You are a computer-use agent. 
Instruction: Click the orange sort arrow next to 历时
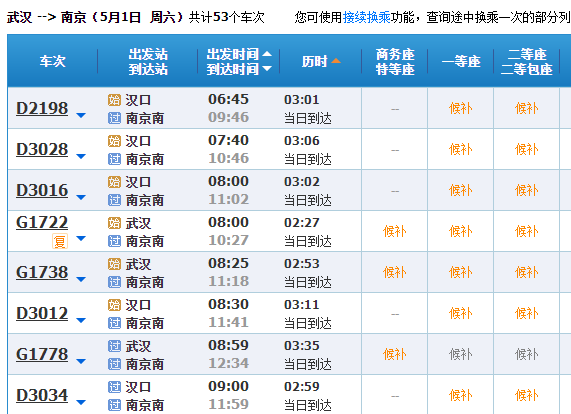pyautogui.click(x=336, y=61)
